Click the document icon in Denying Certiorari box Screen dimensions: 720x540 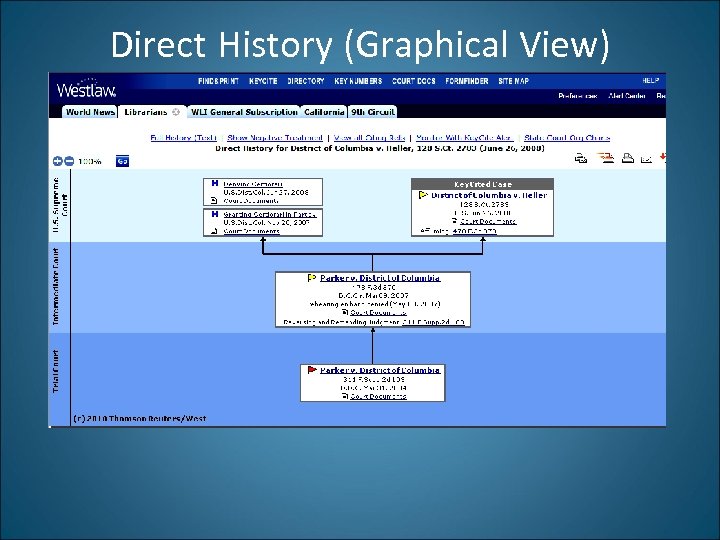[x=214, y=201]
